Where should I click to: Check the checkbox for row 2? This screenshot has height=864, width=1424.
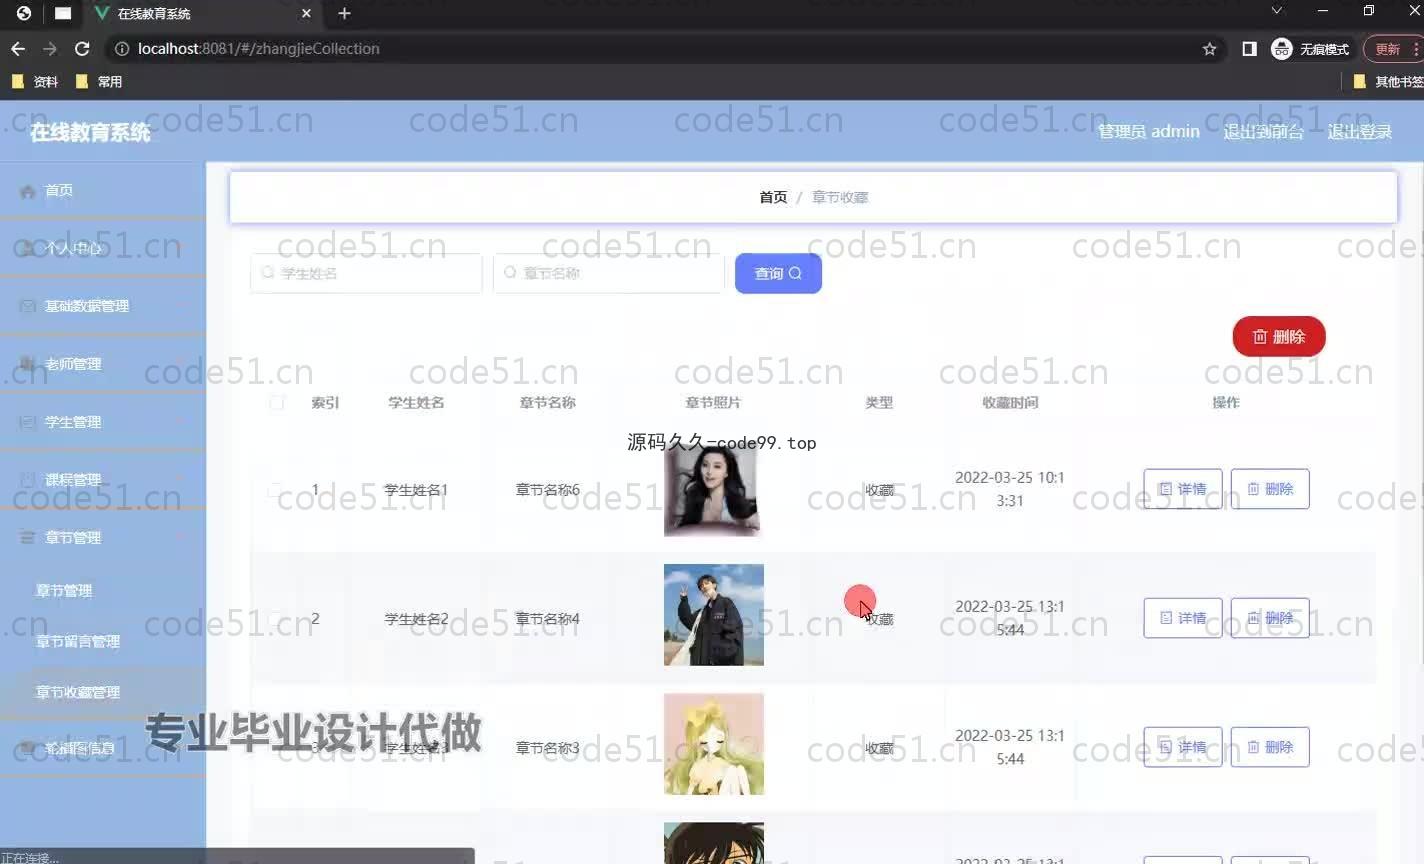point(275,619)
